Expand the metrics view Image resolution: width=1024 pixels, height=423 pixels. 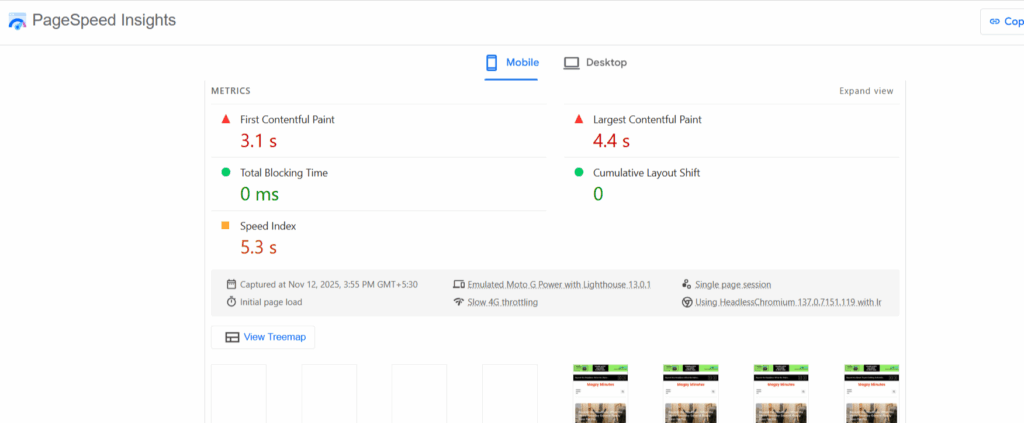coord(866,91)
